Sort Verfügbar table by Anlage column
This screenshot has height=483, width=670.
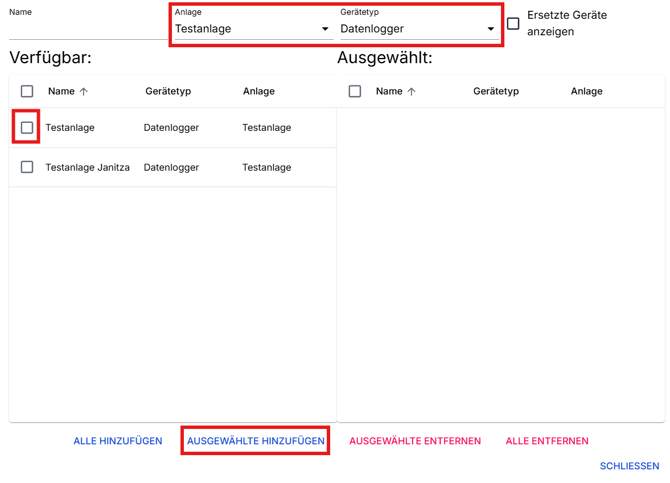pyautogui.click(x=258, y=91)
